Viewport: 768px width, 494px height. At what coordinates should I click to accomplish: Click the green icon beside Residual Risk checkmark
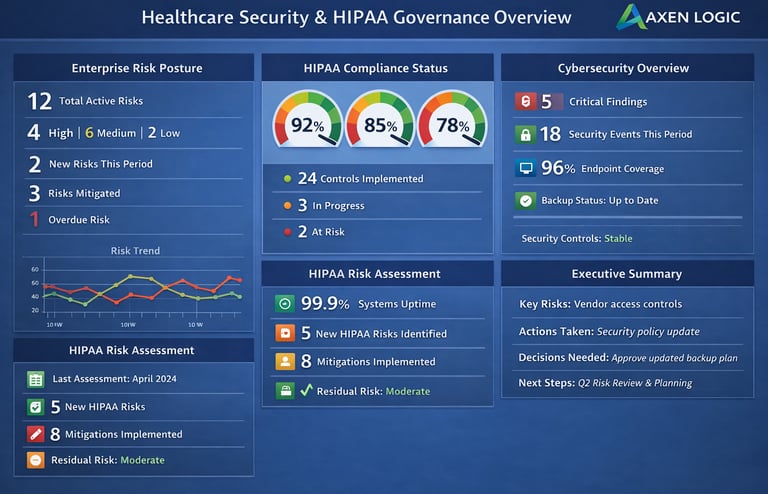pos(285,391)
